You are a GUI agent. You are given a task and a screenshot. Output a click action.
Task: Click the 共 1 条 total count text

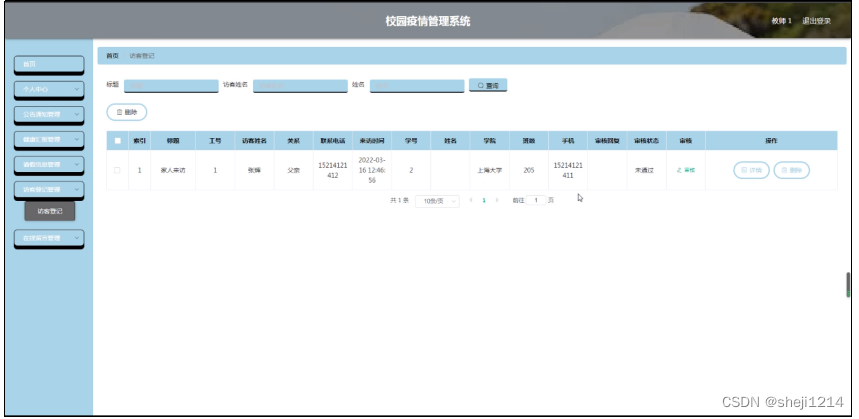(399, 200)
